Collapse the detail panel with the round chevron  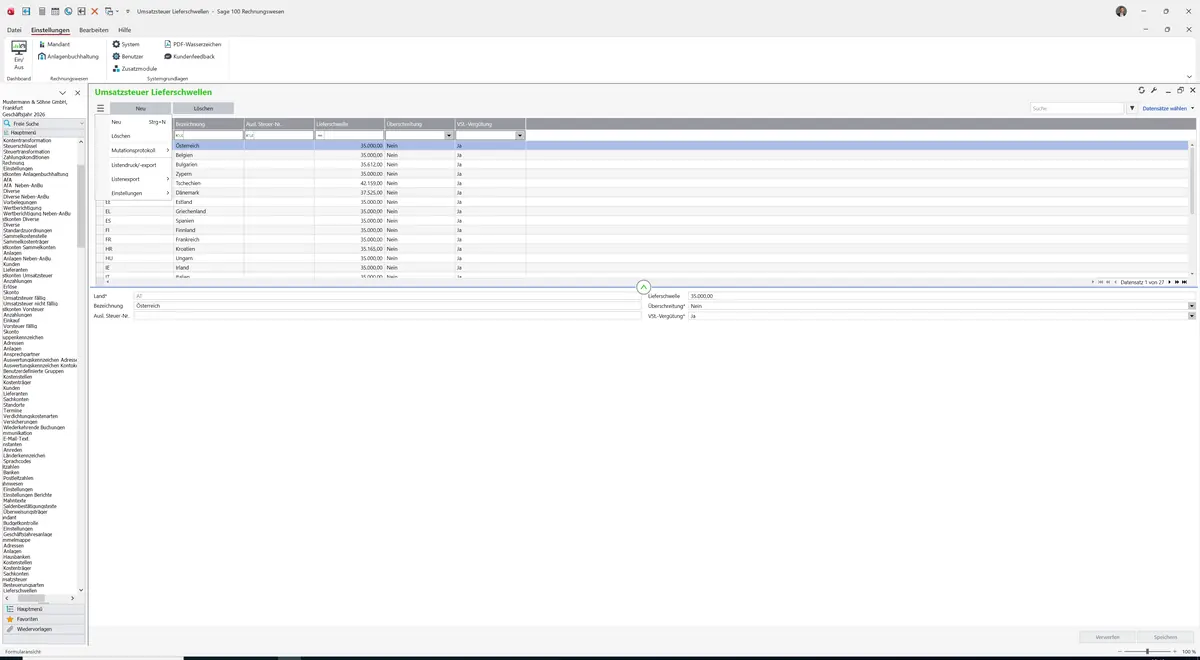pos(643,287)
